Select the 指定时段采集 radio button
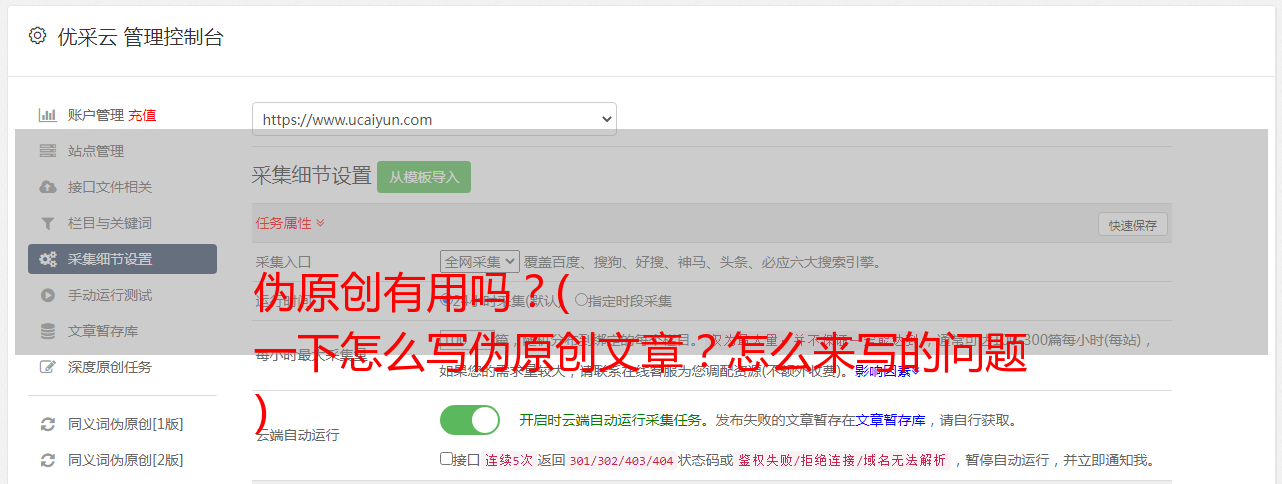 (x=581, y=300)
